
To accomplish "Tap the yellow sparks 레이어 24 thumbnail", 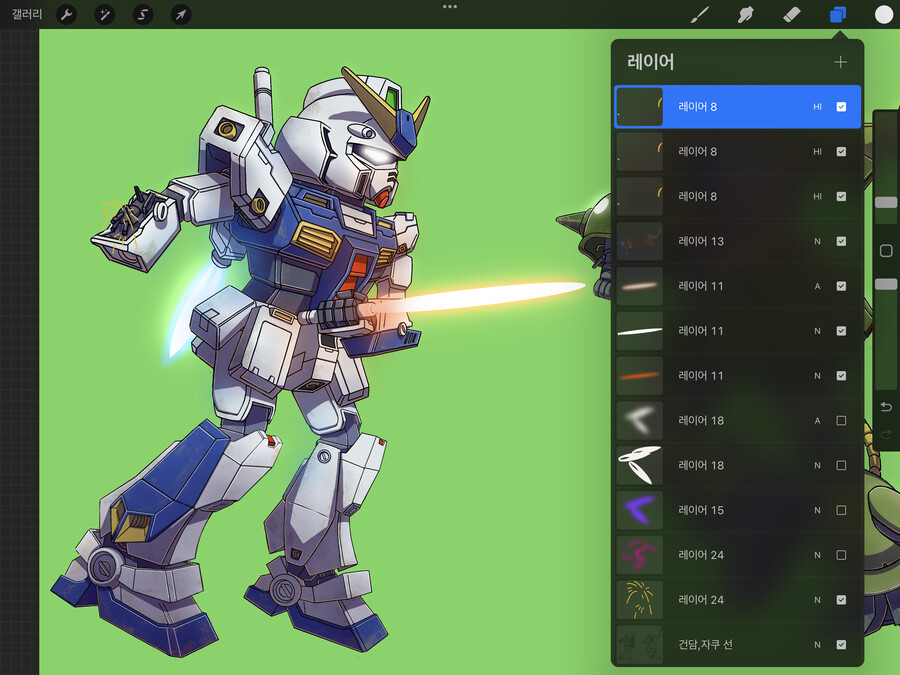I will tap(639, 600).
